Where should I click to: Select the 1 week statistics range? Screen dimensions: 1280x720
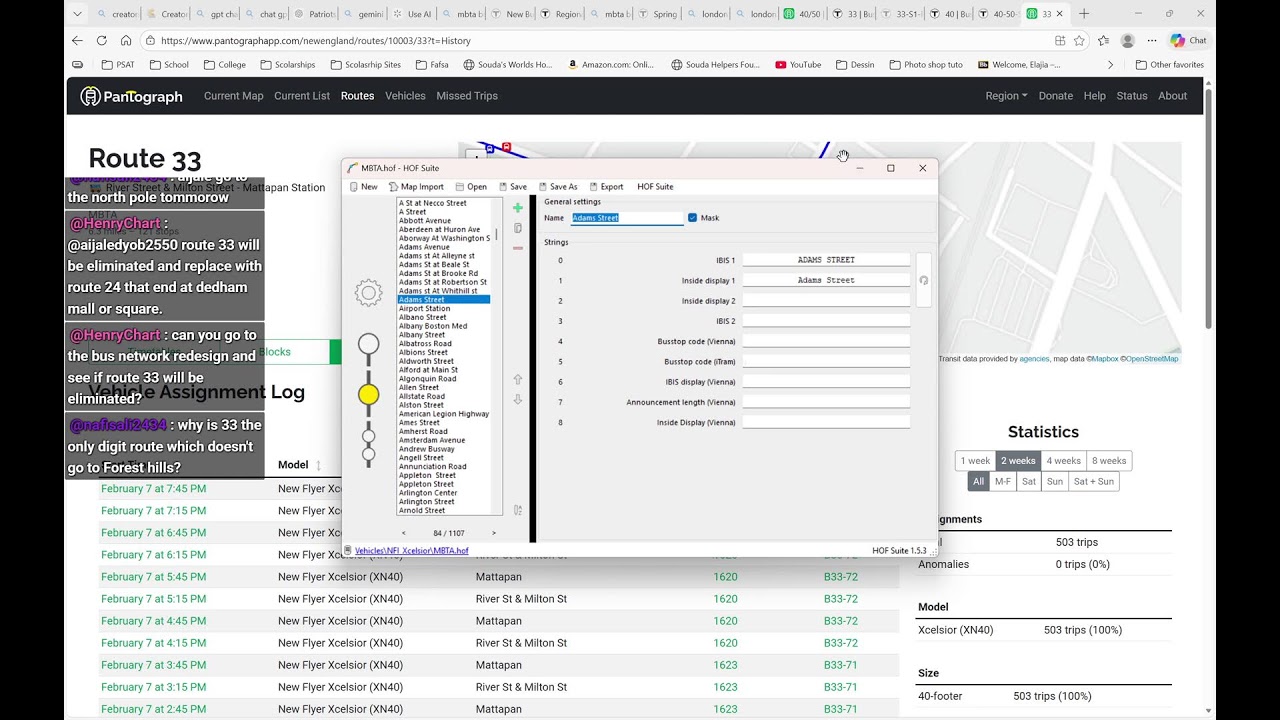tap(975, 461)
